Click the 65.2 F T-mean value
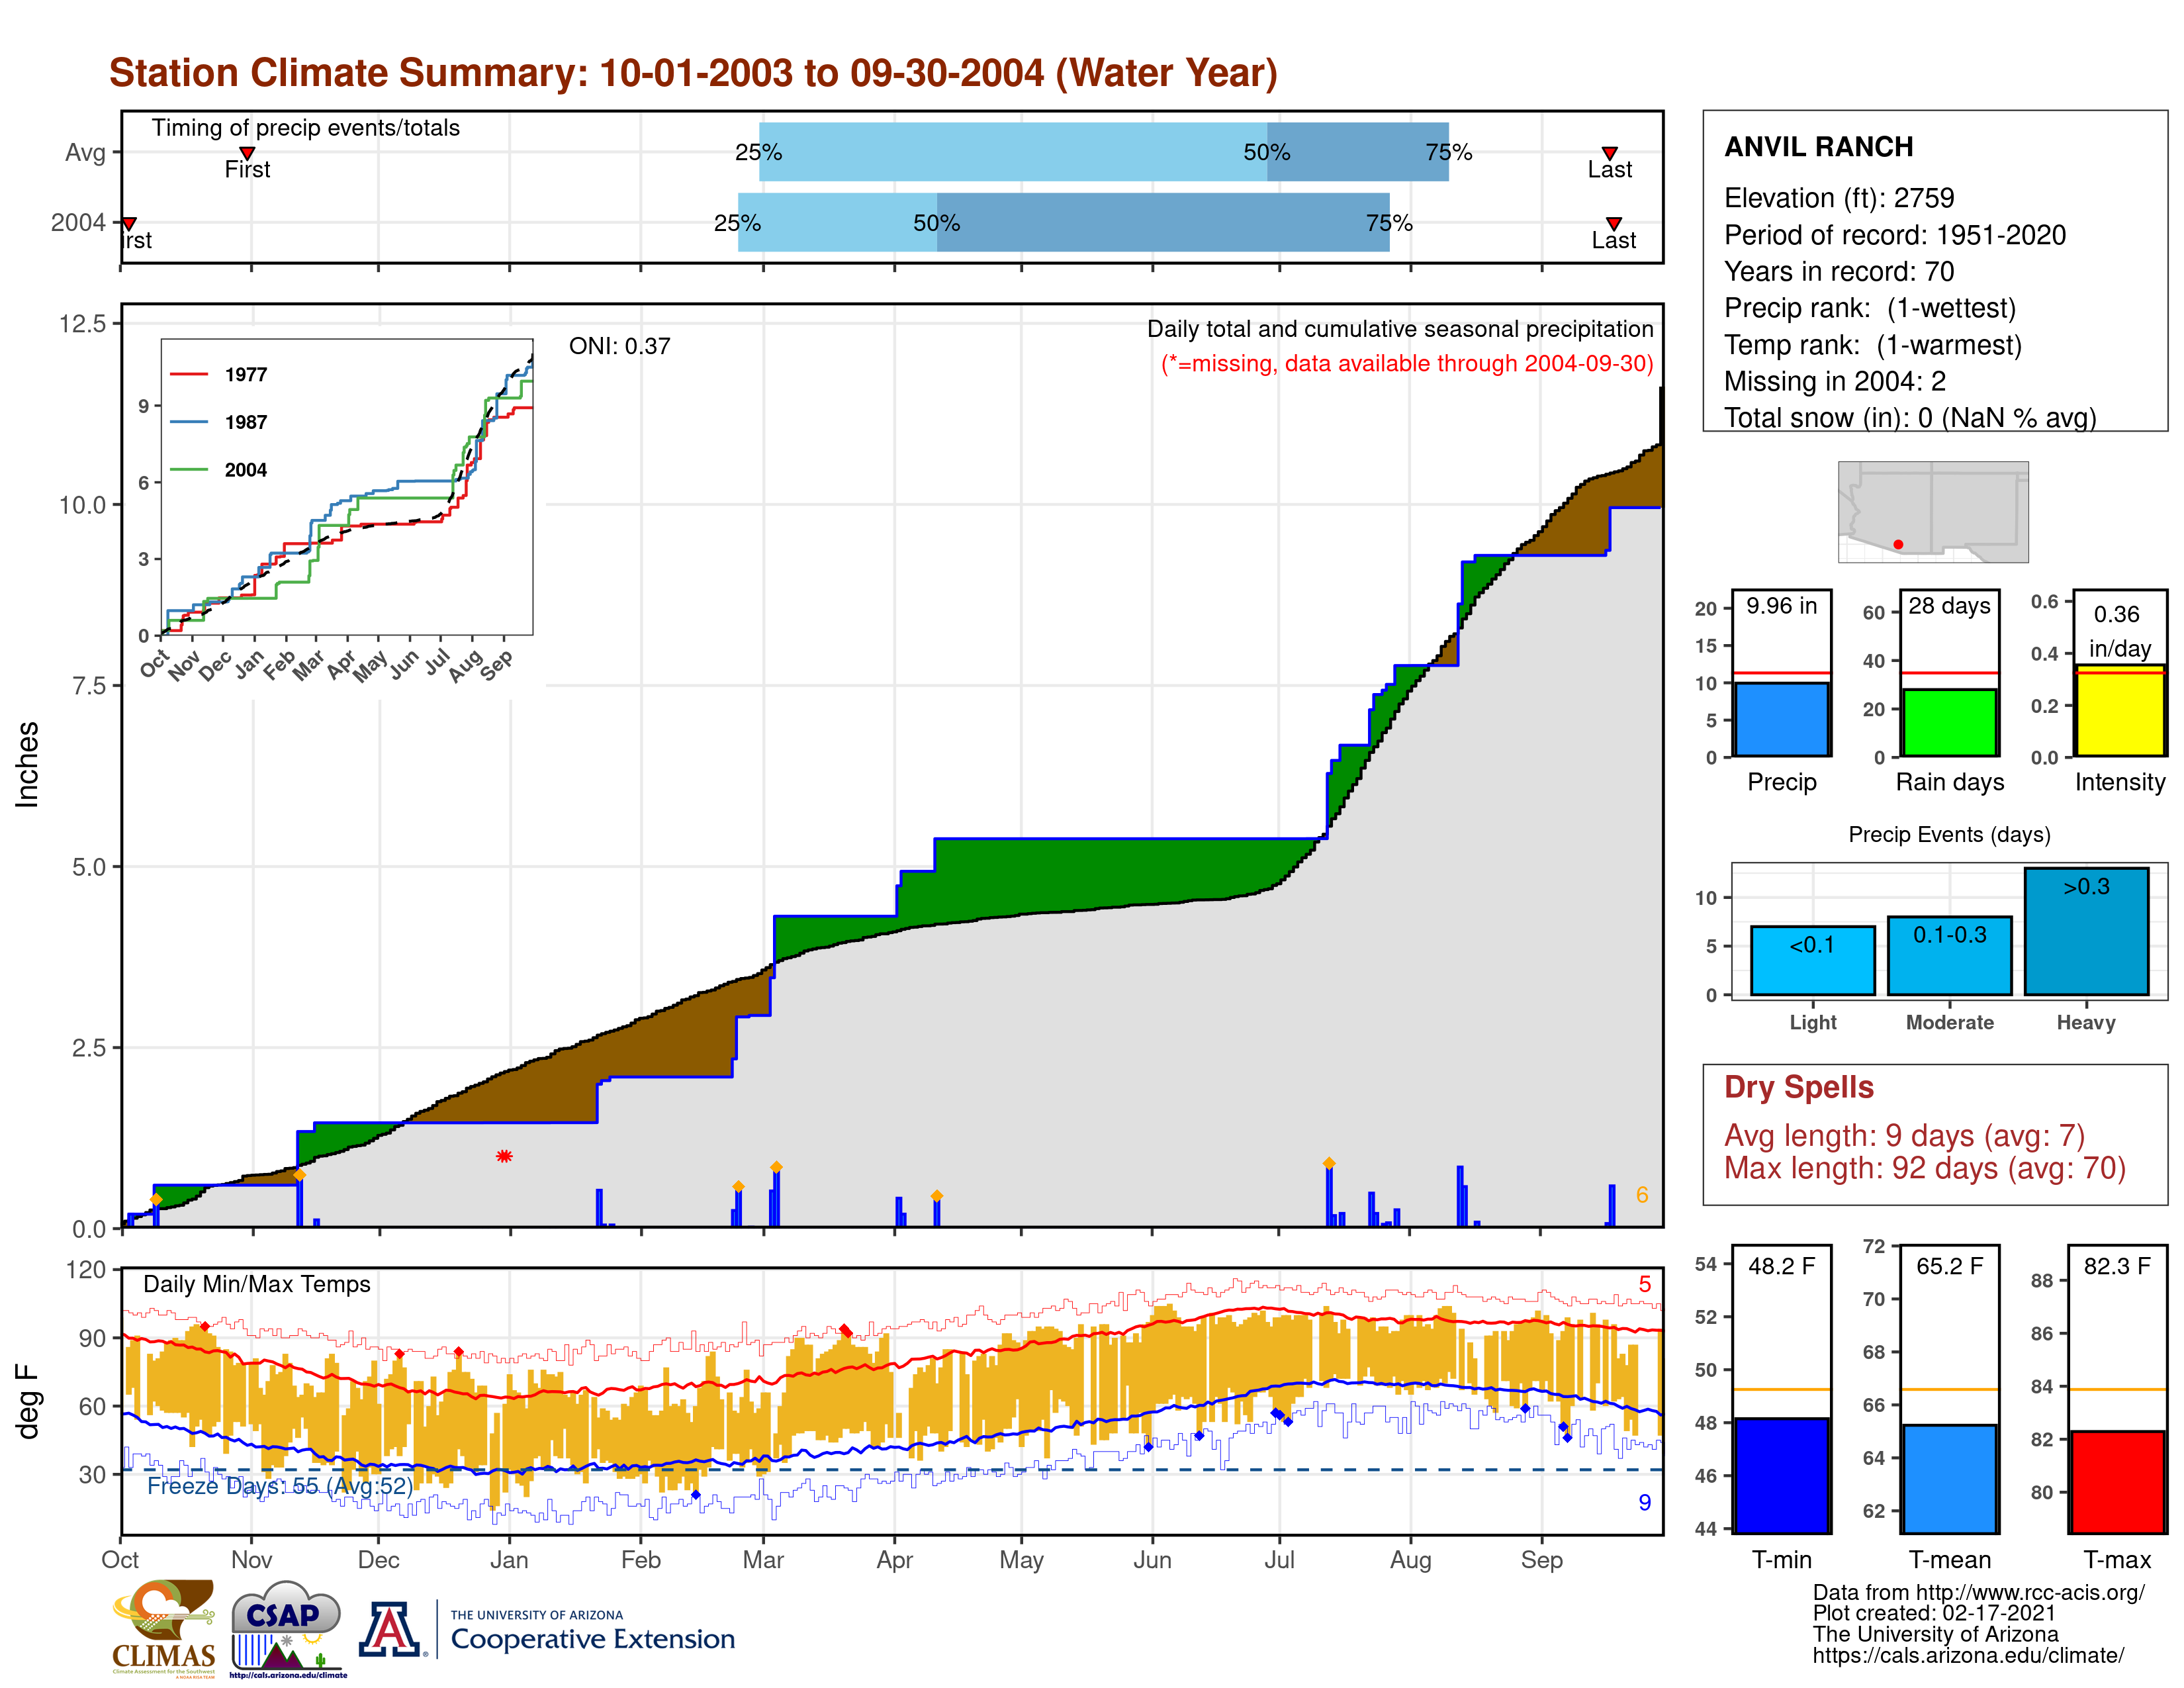 coord(1949,1266)
